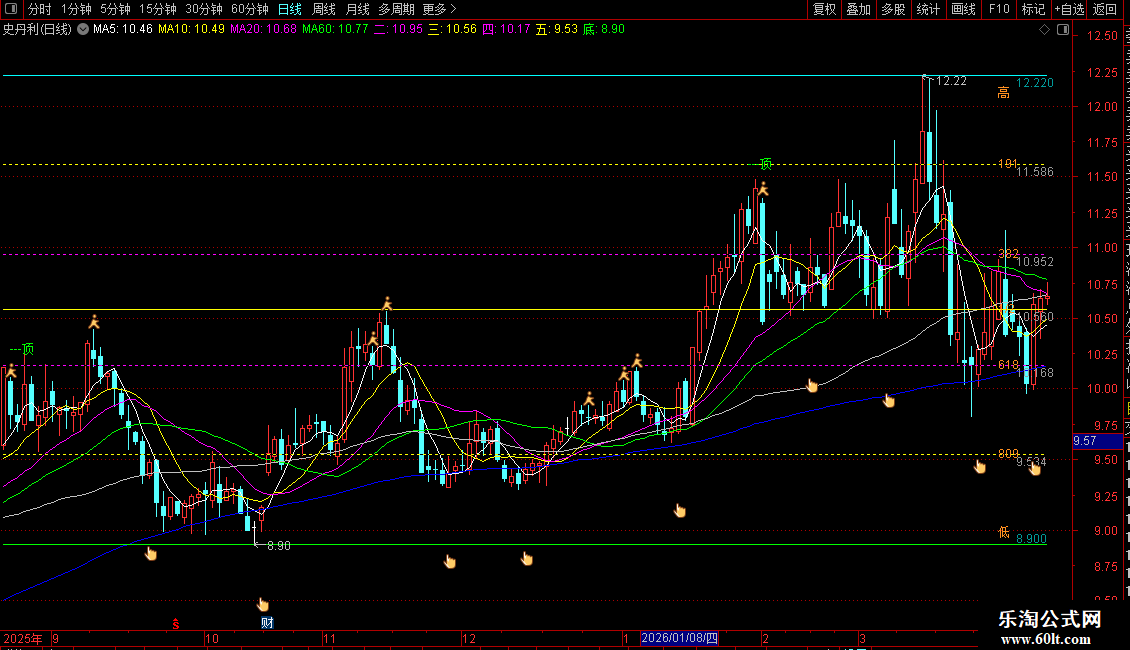The width and height of the screenshot is (1130, 650).
Task: Click the running-man icon on the October peak
Action: 387,302
